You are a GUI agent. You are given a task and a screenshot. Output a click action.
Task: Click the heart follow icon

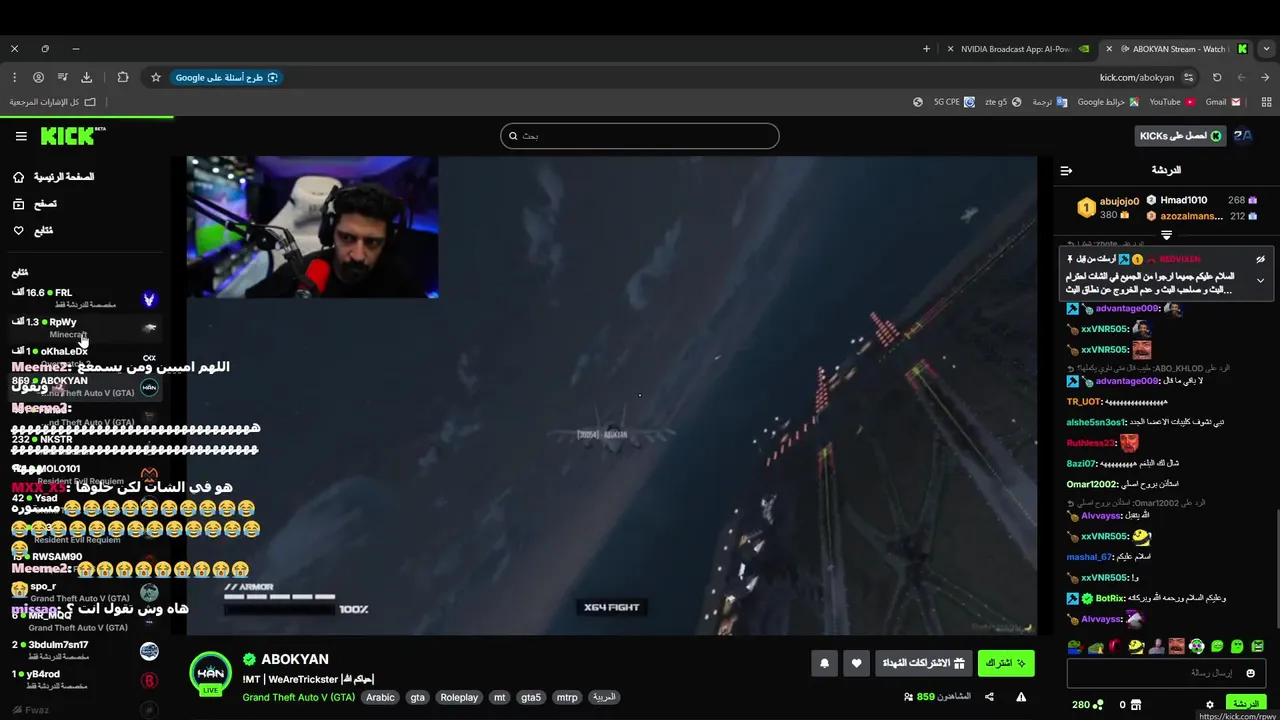[856, 663]
